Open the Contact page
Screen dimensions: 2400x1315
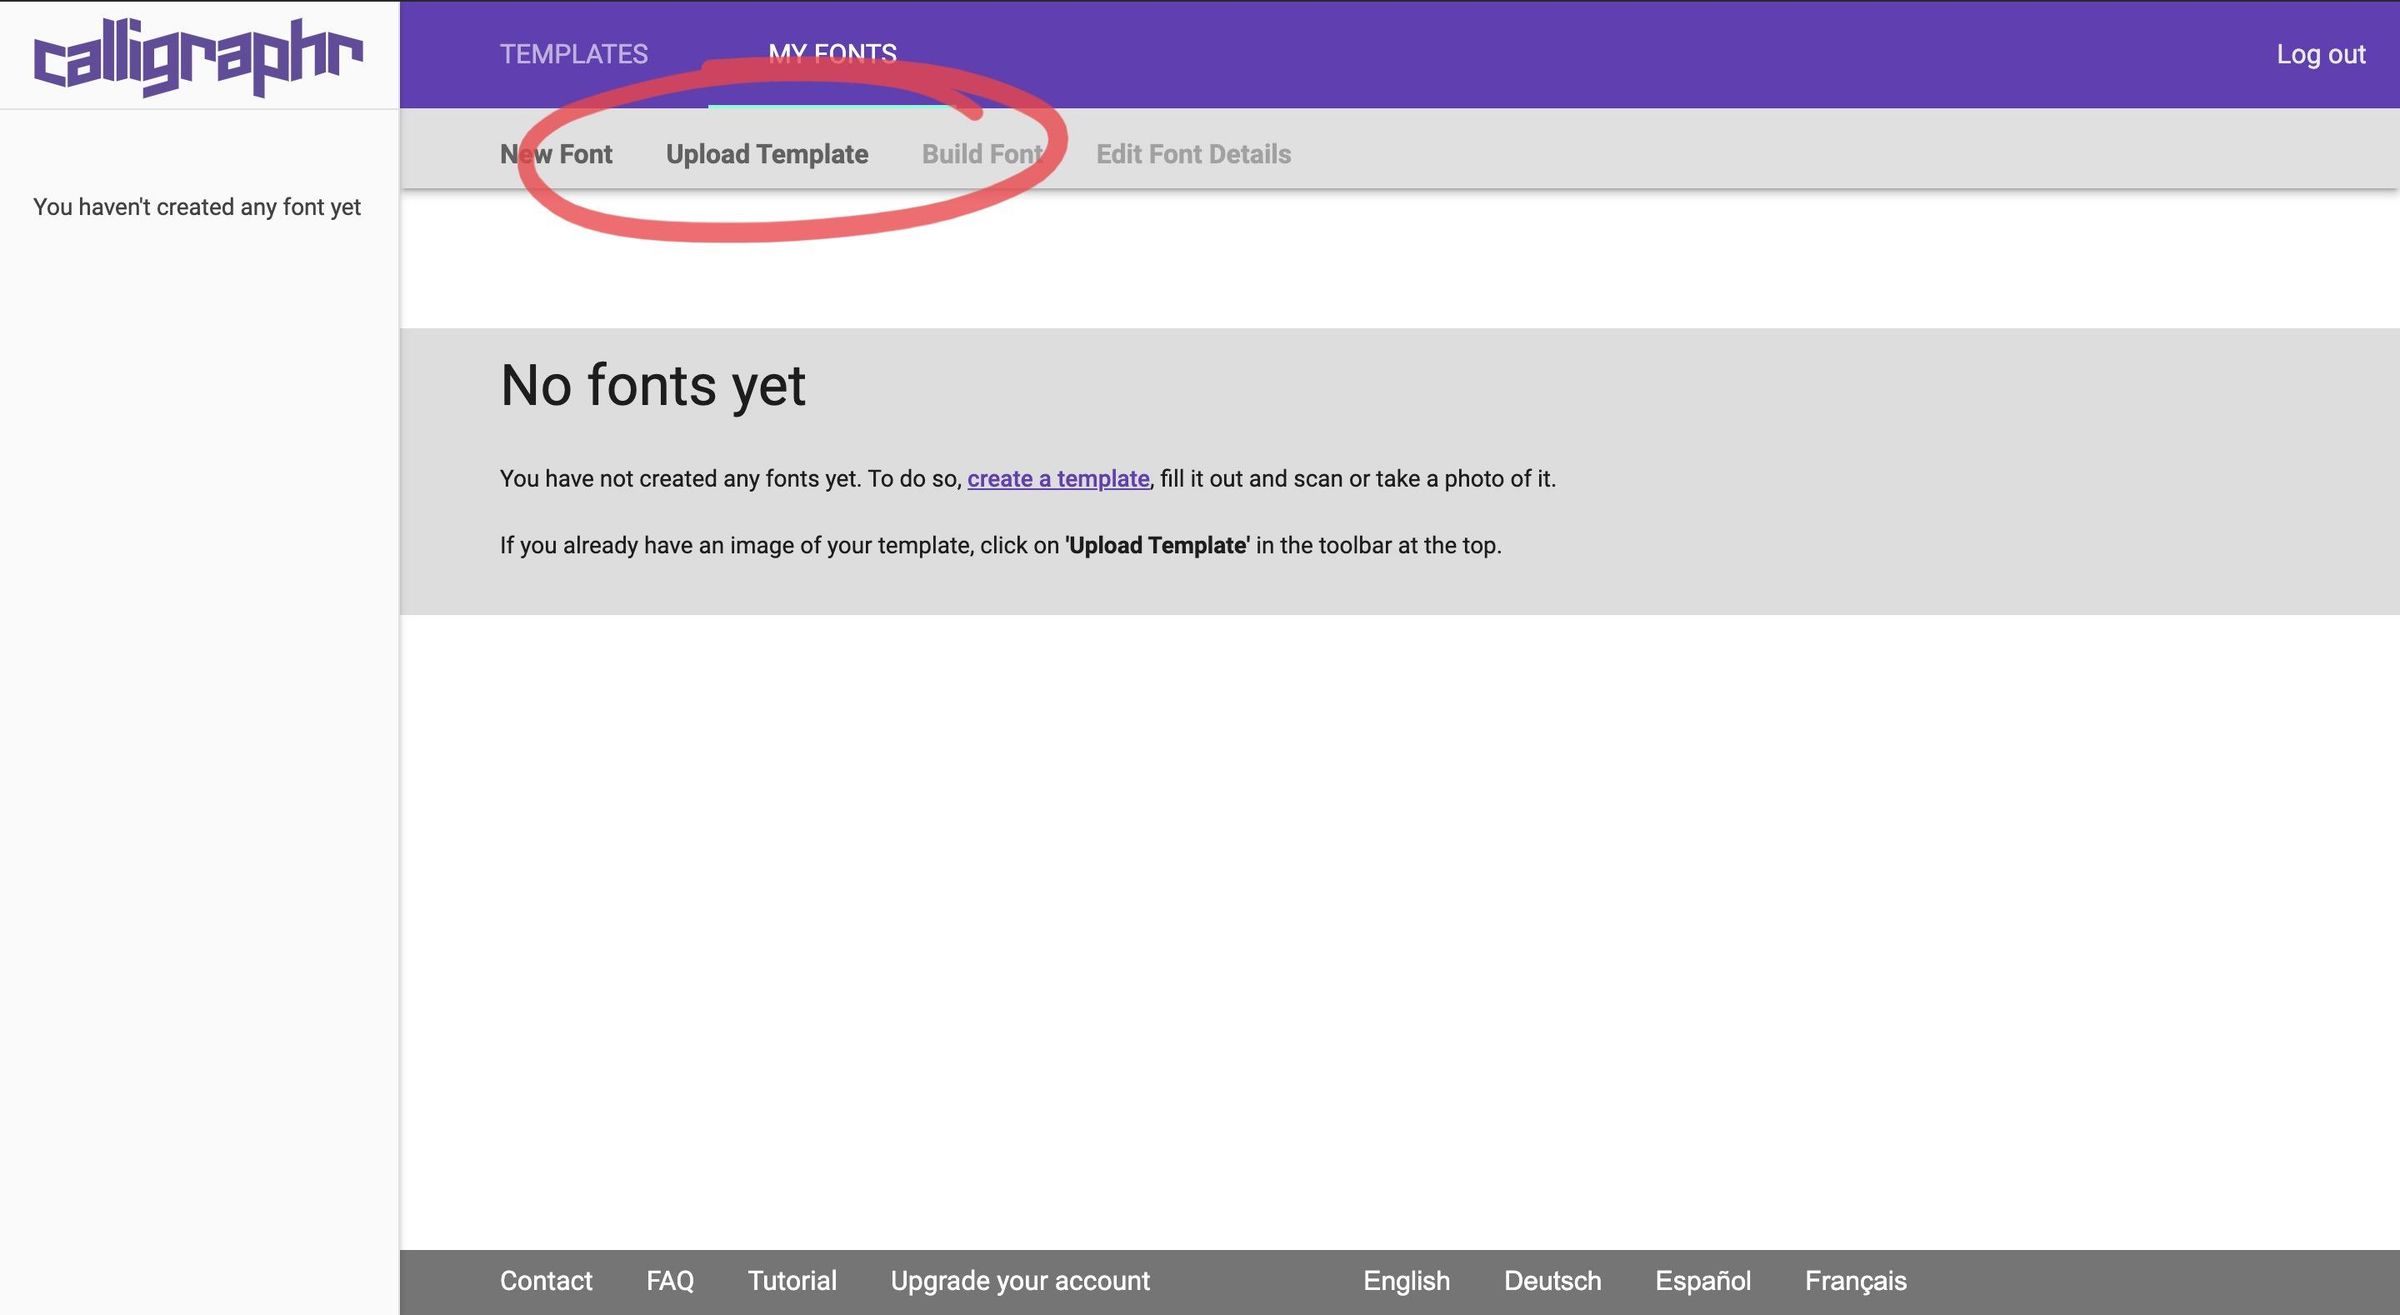(546, 1280)
